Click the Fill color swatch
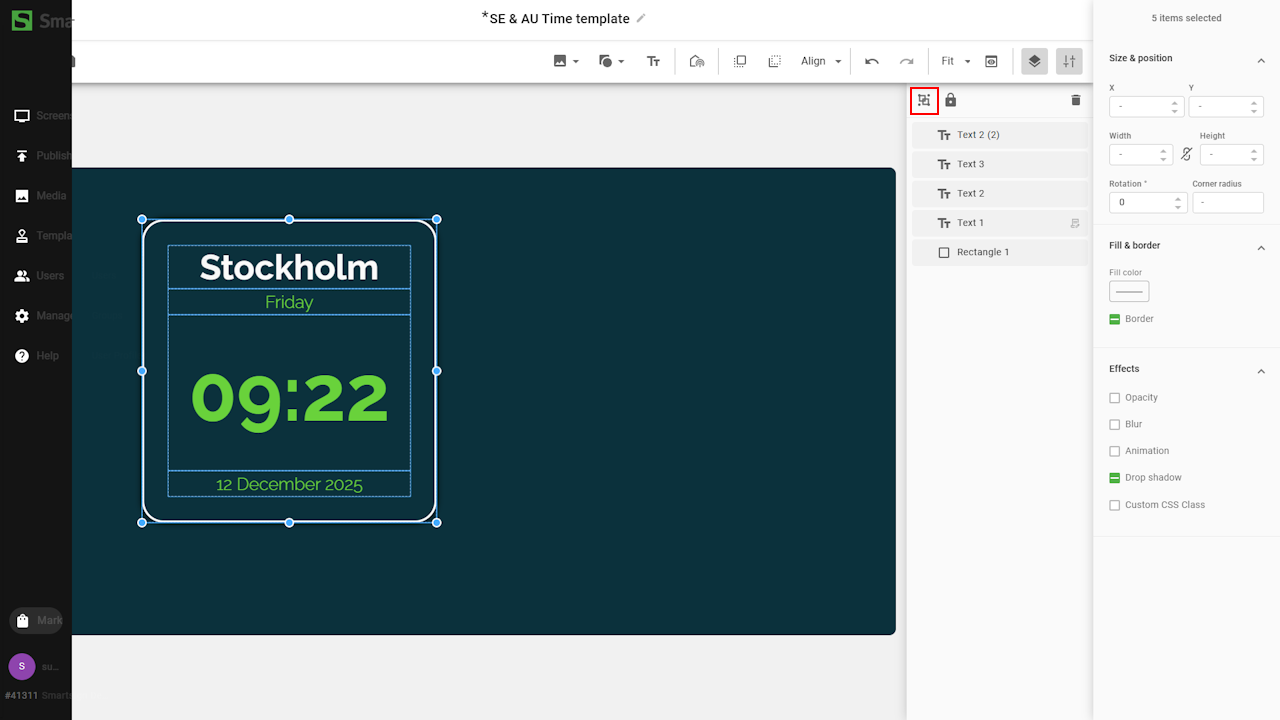Screen dimensions: 1280x720 click(x=1129, y=291)
